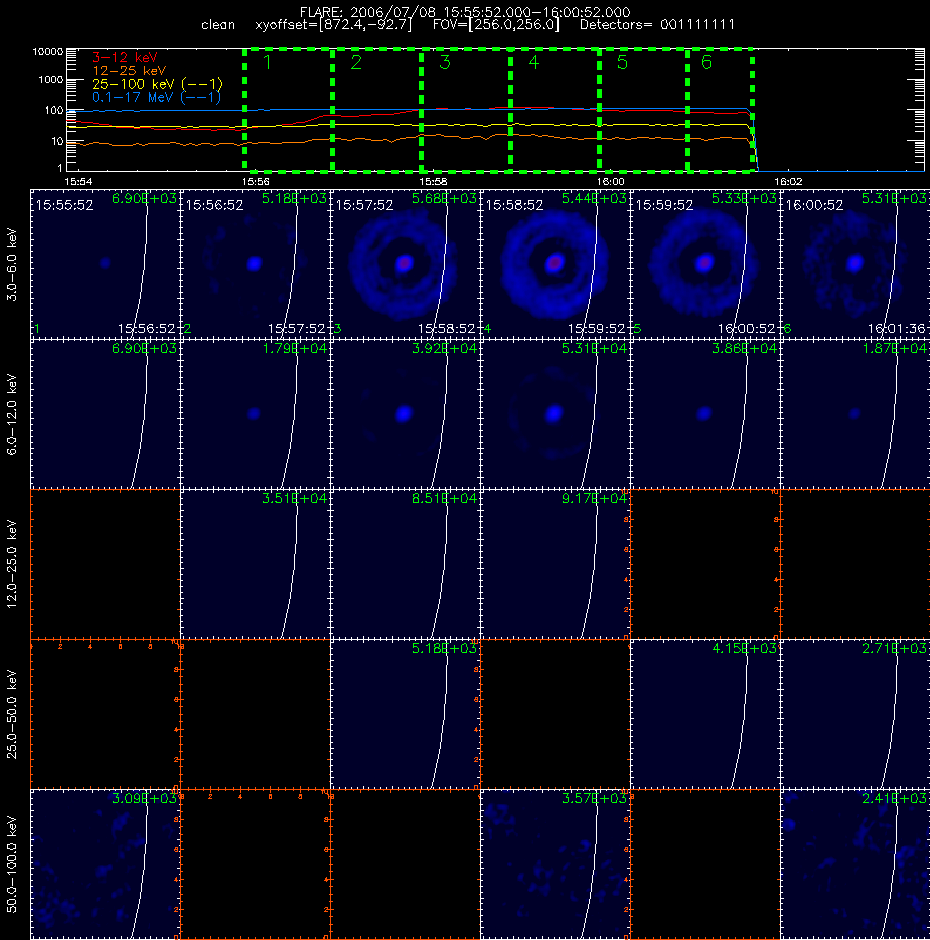
Task: Click the 'clean' algorithm label
Action: coord(218,25)
